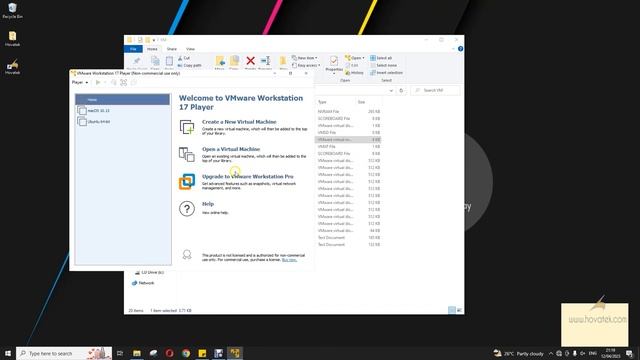The width and height of the screenshot is (640, 360).
Task: Open the Player dropdown menu
Action: (80, 82)
